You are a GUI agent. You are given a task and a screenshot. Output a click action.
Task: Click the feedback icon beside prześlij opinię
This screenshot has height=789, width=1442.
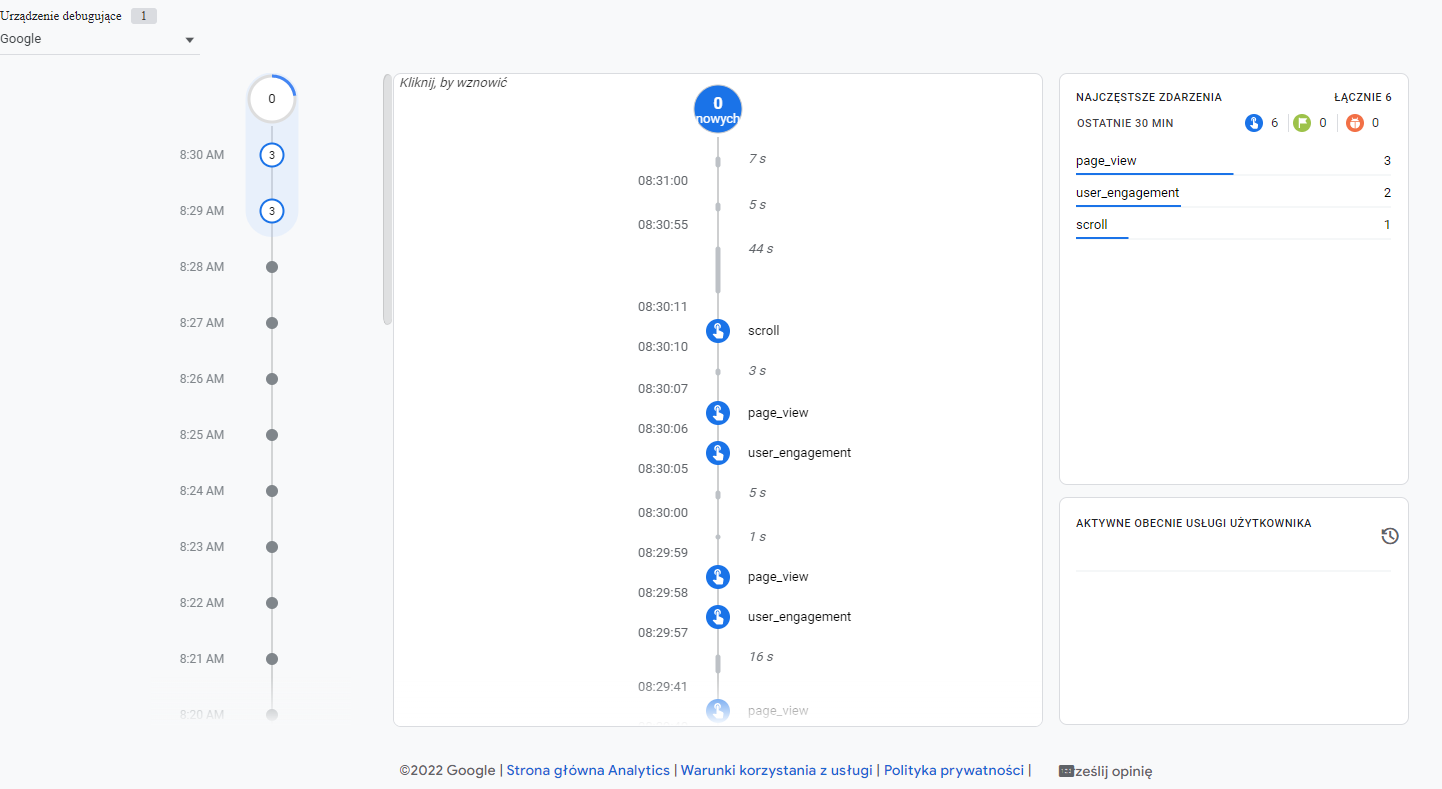1066,771
